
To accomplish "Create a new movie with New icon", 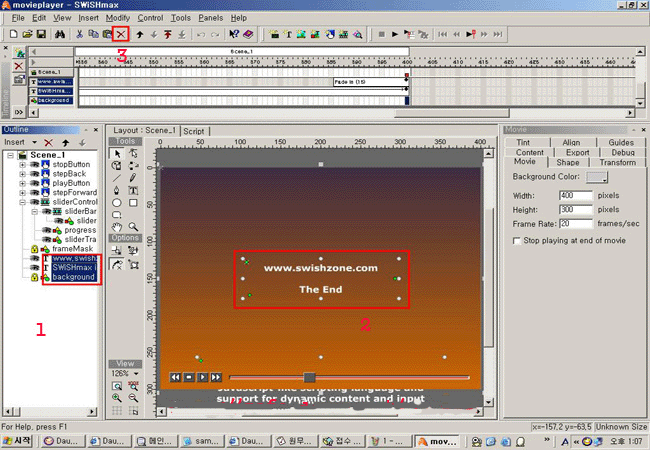I will [13, 34].
